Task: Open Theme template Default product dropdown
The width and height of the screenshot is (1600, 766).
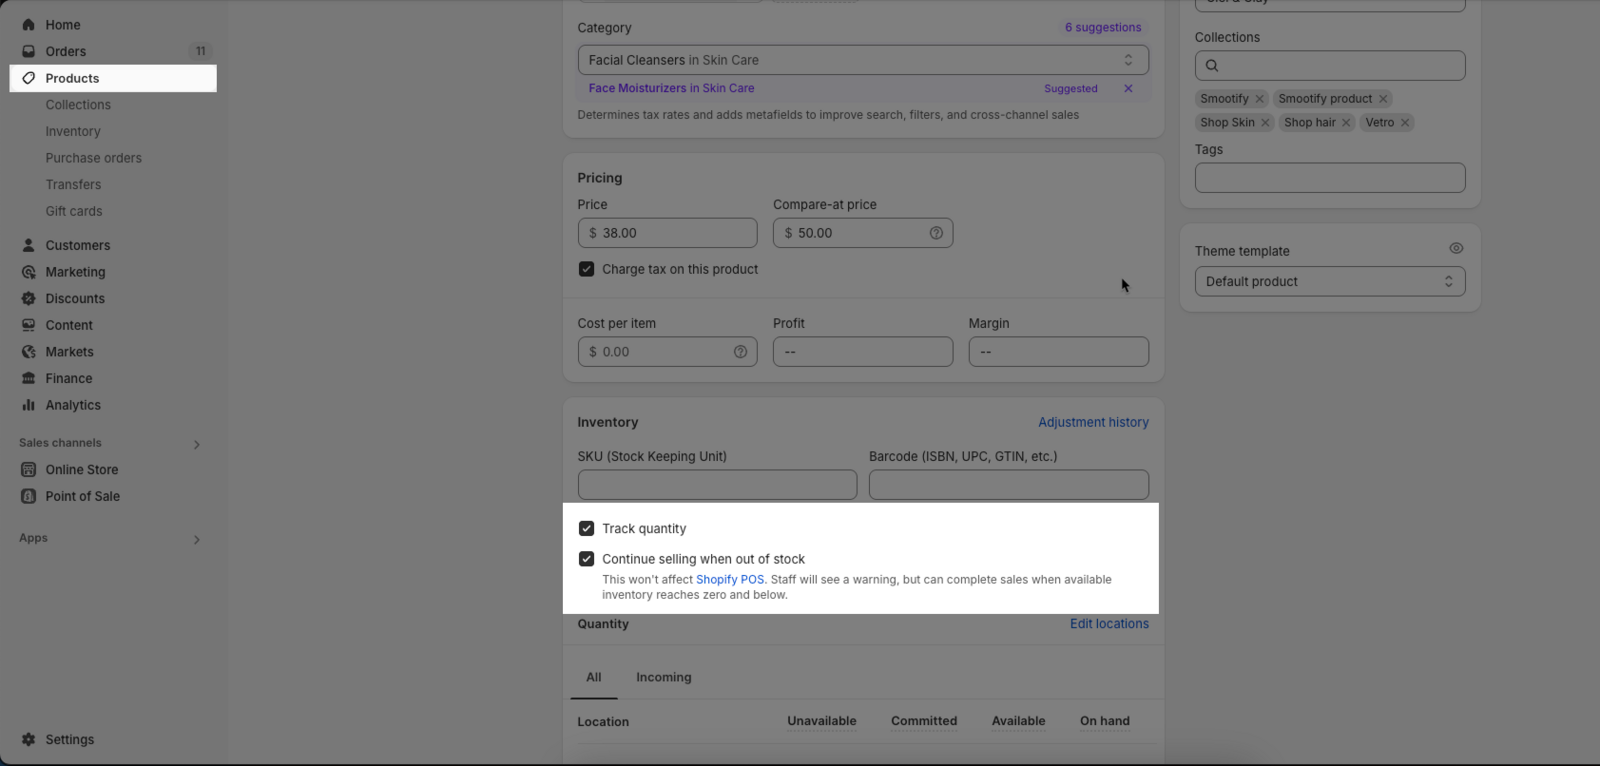Action: pos(1329,282)
